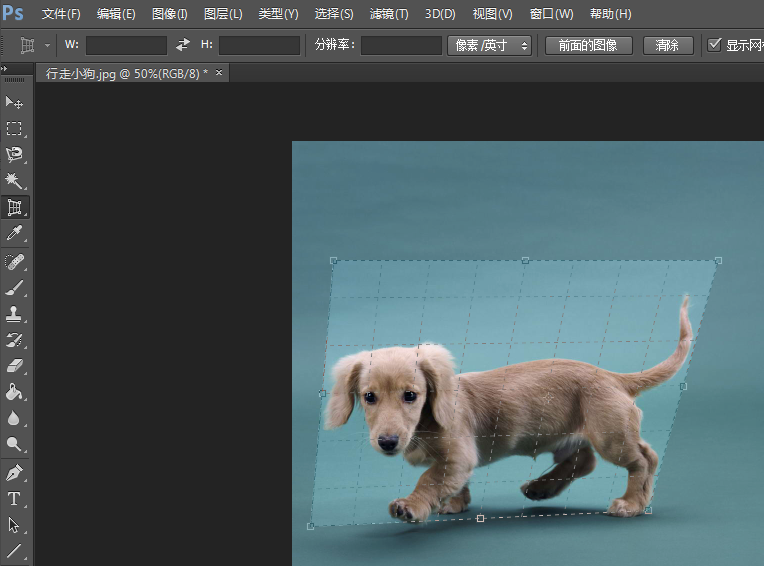Click the 前面的图像 button

pyautogui.click(x=588, y=45)
